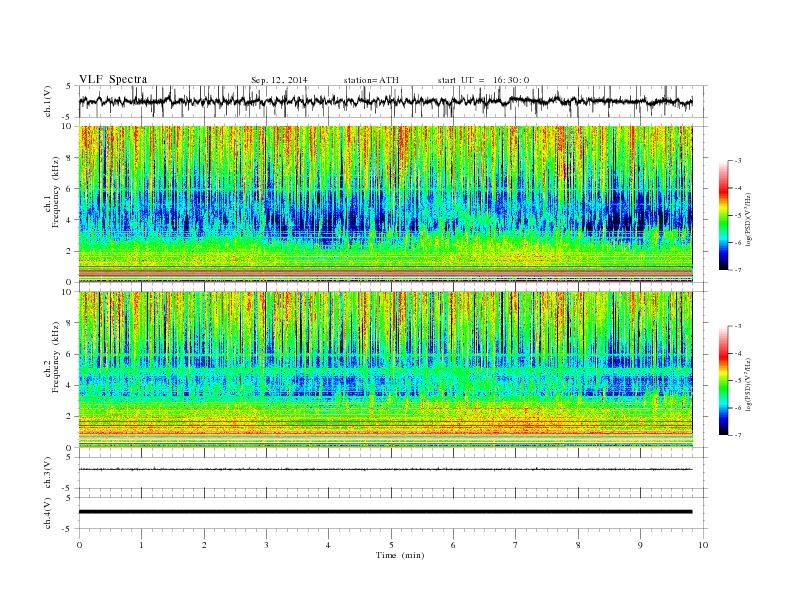Click the ch.1 waveform trace panel
The width and height of the screenshot is (792, 612).
click(393, 102)
